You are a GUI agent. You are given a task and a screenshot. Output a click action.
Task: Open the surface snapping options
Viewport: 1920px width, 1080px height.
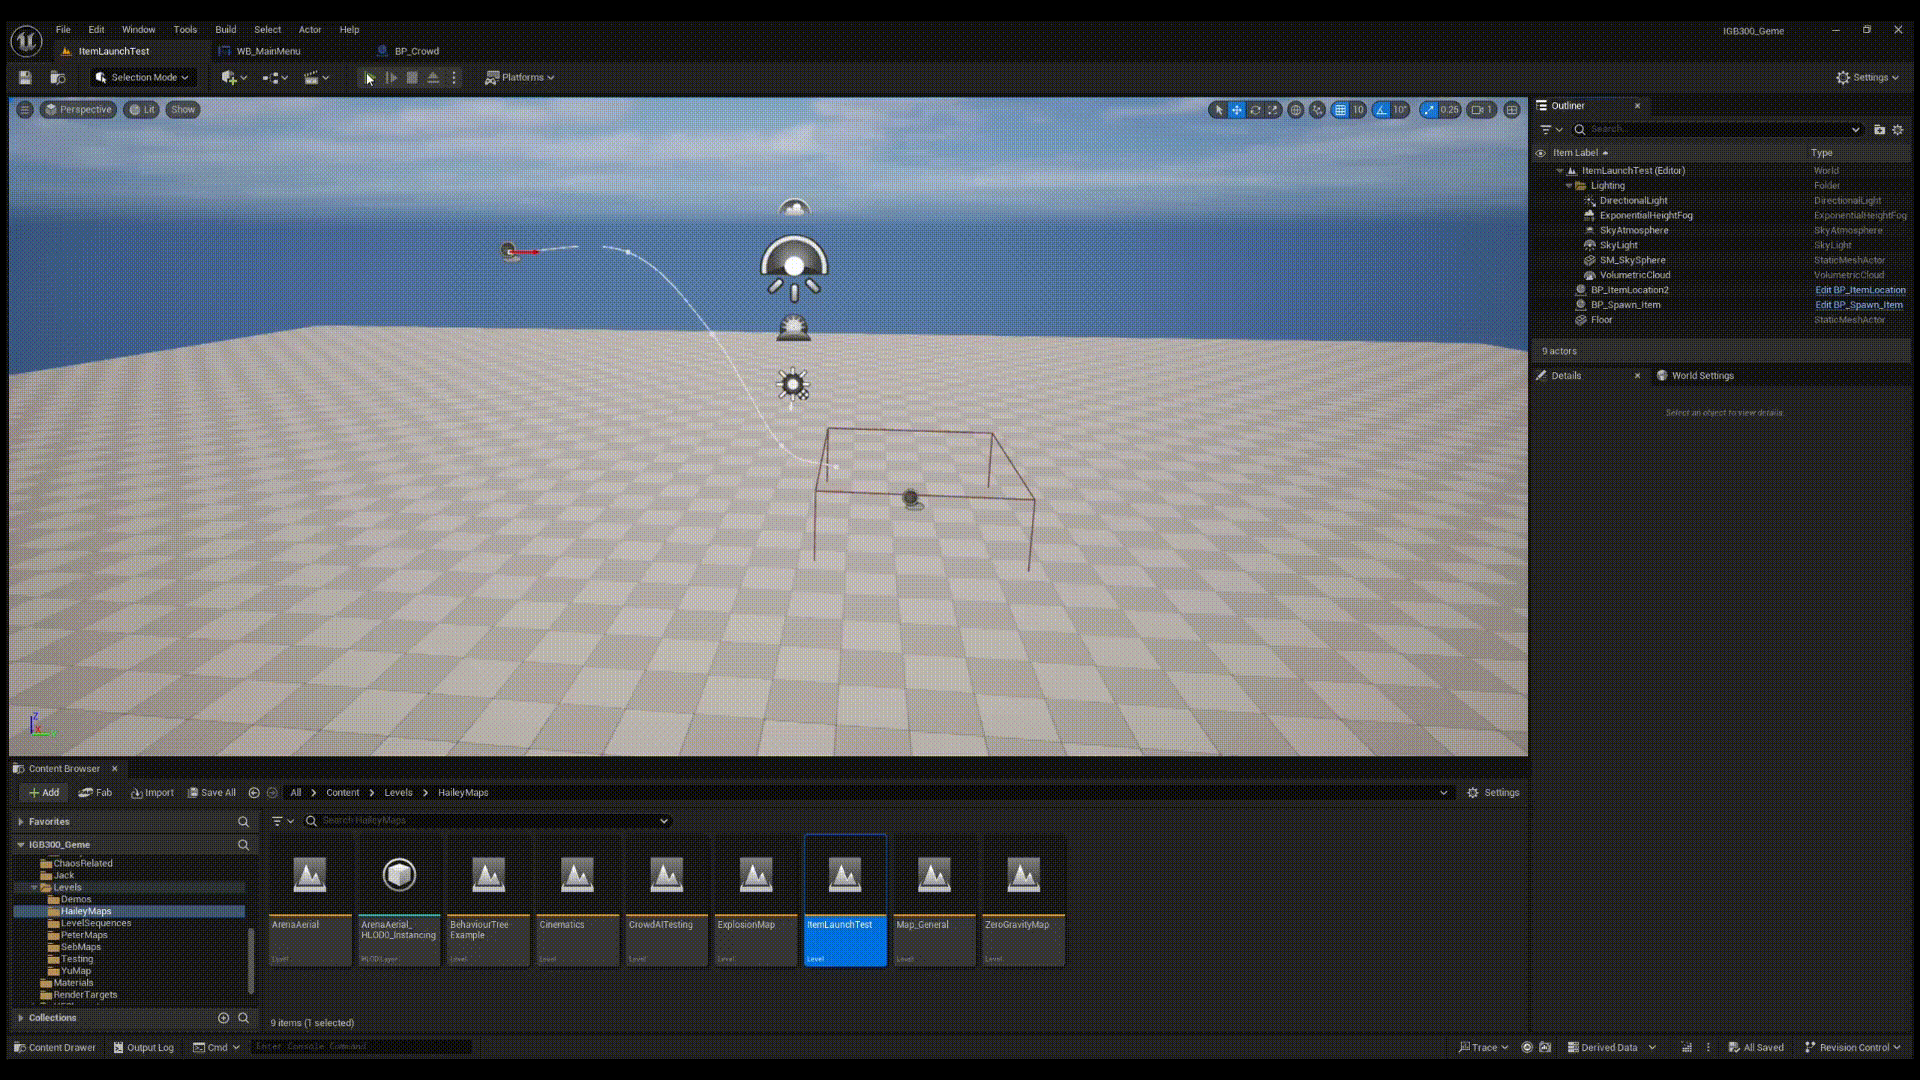(x=1317, y=110)
